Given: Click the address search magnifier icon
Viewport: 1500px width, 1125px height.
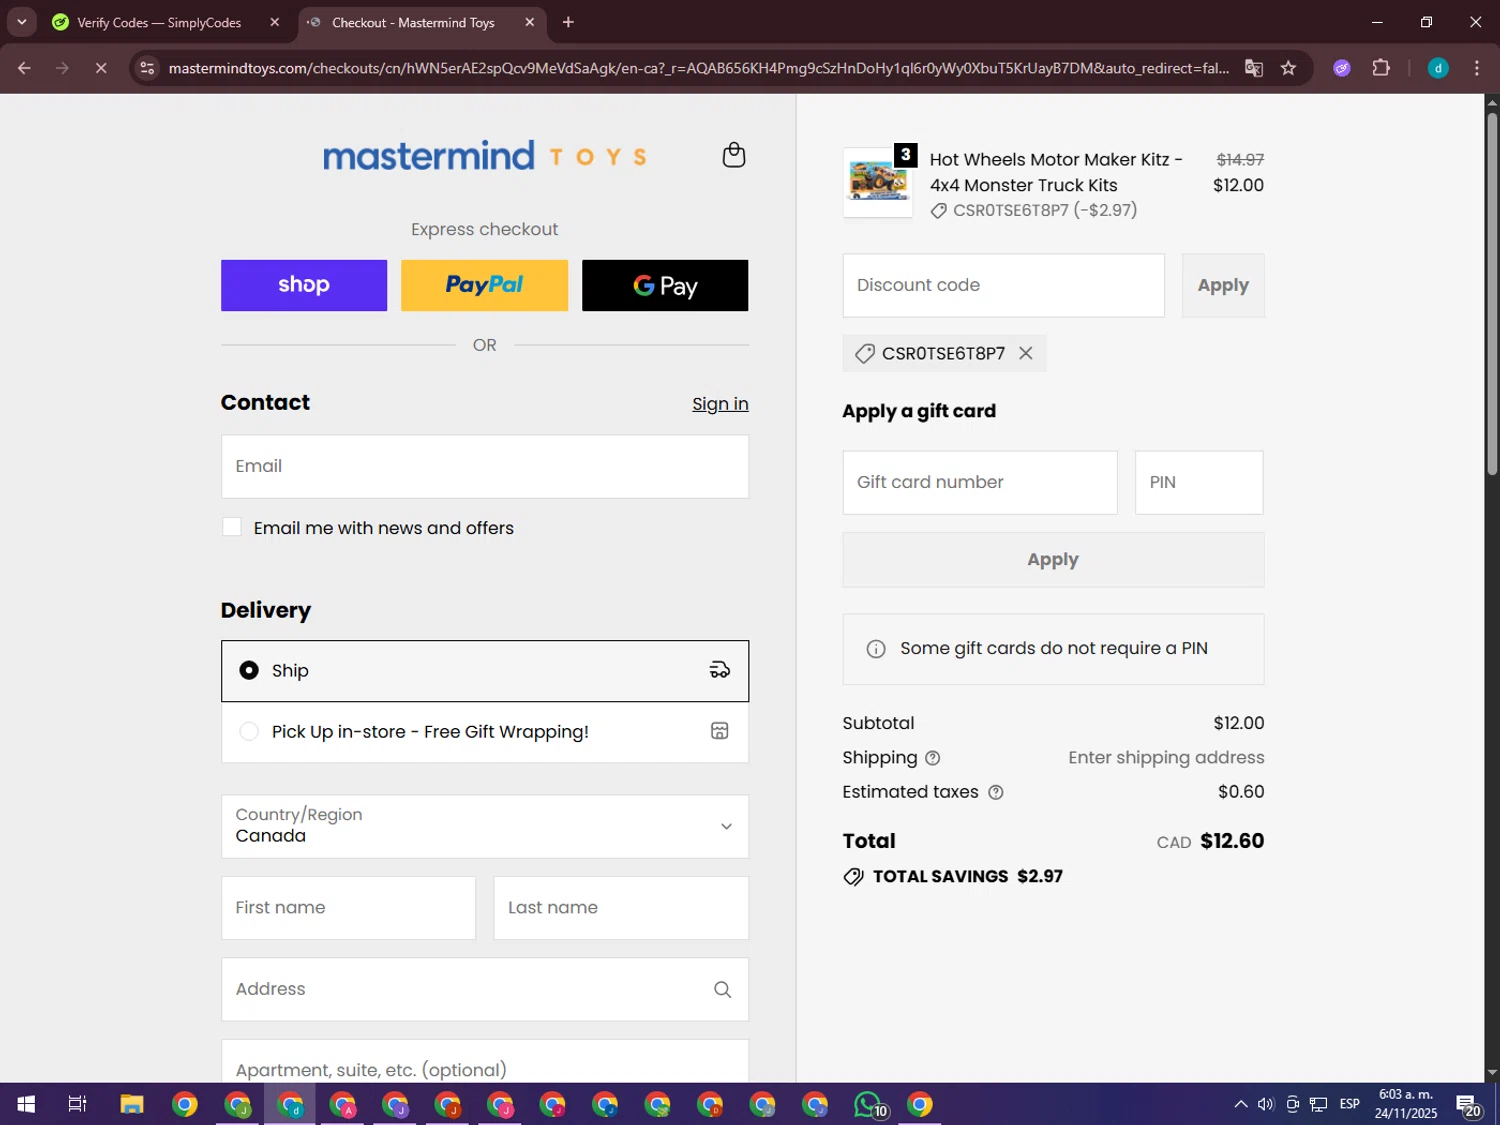Looking at the screenshot, I should click(722, 990).
